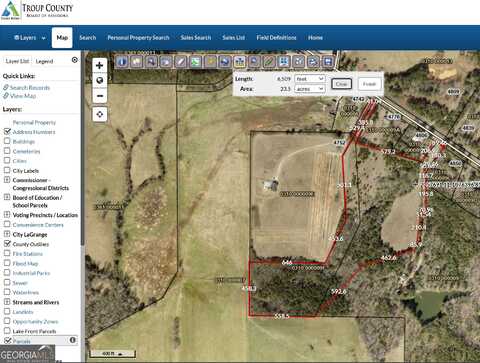Select the green pencil draw tool
This screenshot has width=480, height=363.
[x=269, y=62]
